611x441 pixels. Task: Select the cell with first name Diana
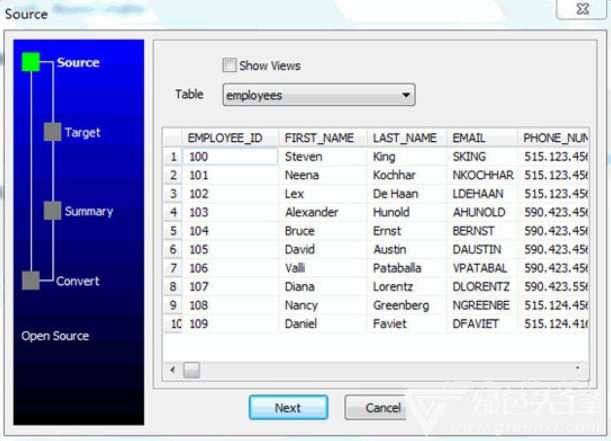coord(323,287)
